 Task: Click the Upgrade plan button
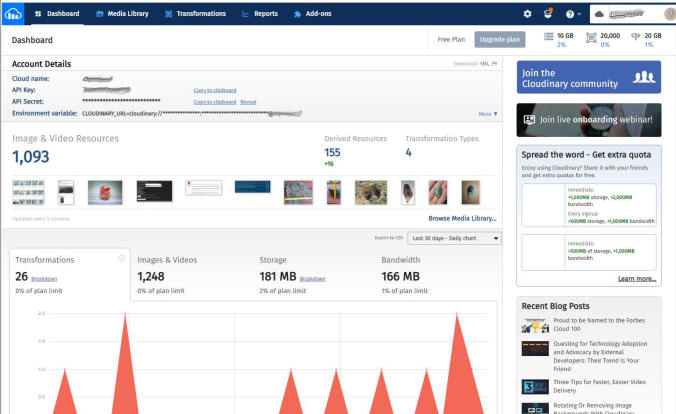[x=500, y=40]
